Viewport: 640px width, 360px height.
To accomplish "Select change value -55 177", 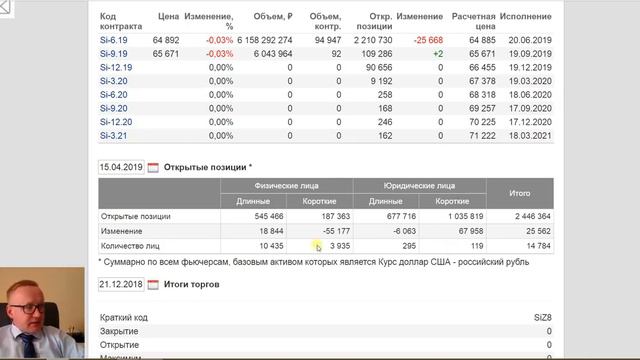I will [x=336, y=231].
